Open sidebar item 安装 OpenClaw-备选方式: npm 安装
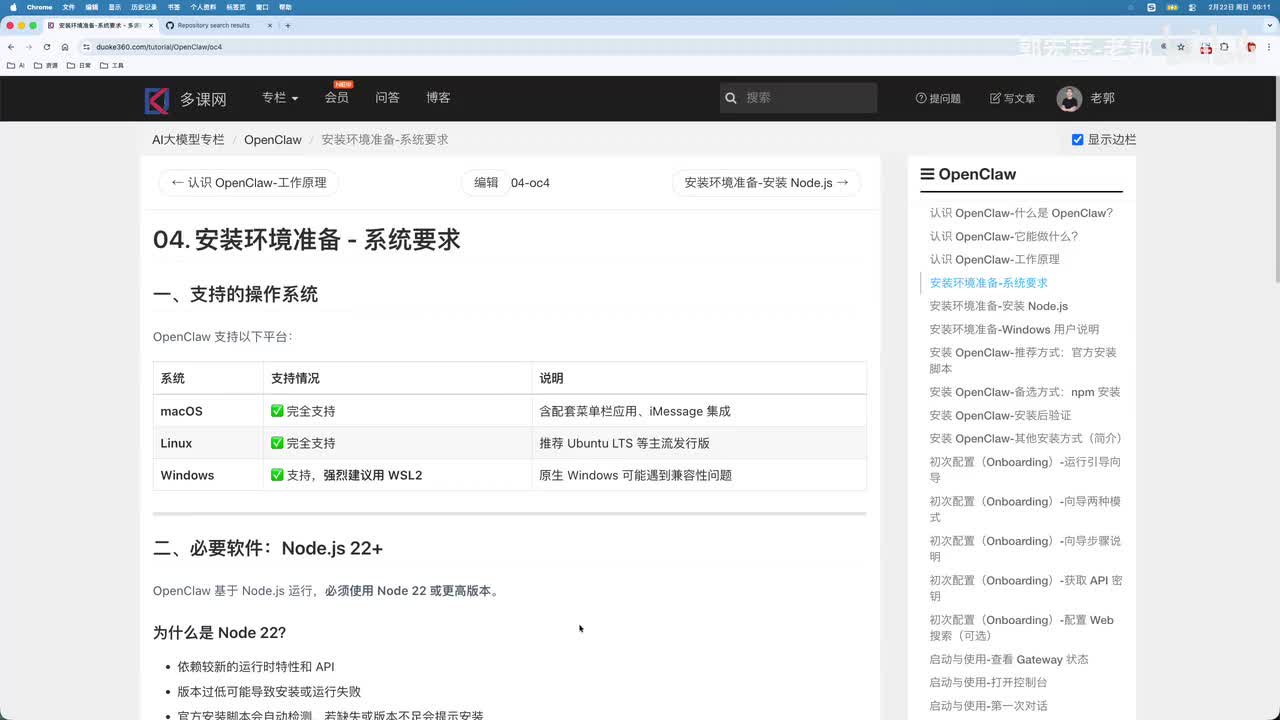 (x=1025, y=392)
